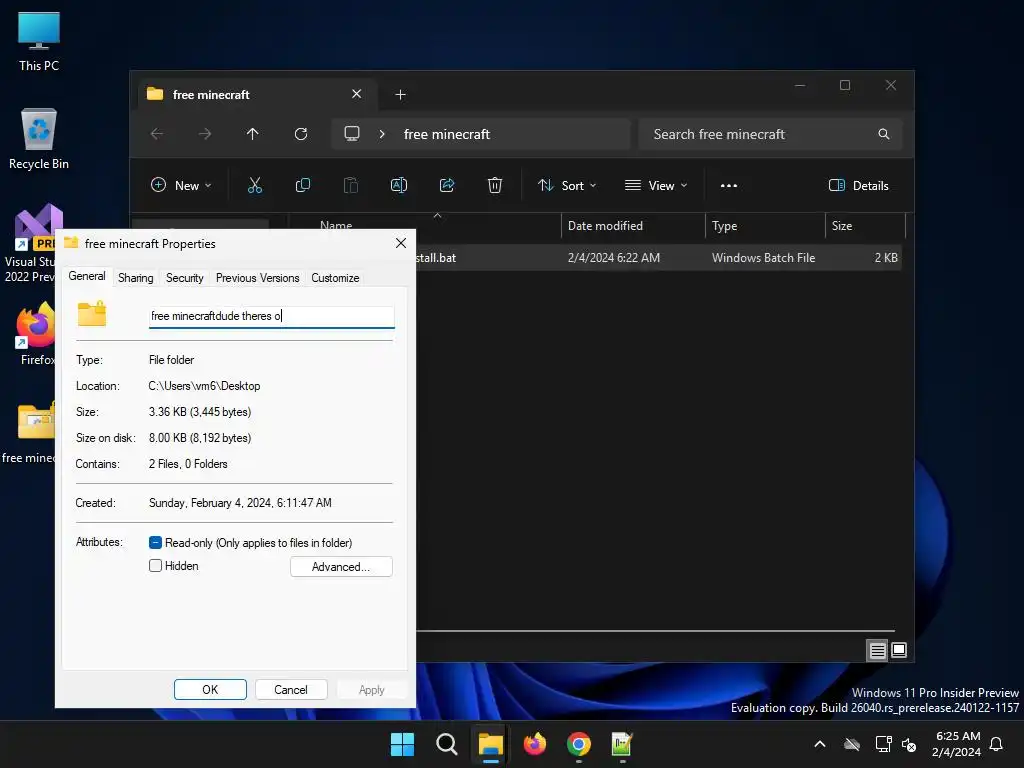
Task: Open Windows Start button on taskbar
Action: click(x=402, y=744)
